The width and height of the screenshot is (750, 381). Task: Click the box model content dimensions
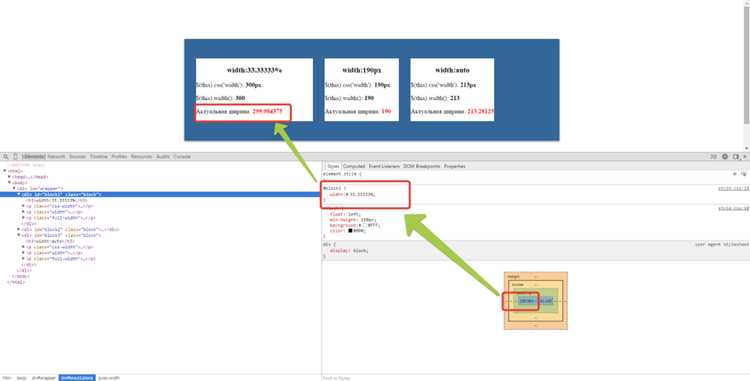527,301
